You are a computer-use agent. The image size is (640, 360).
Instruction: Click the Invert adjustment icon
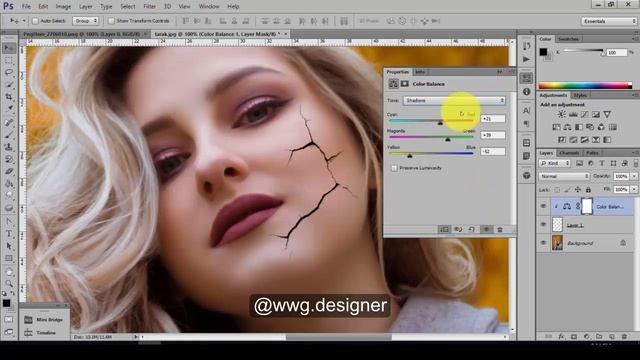(562, 140)
